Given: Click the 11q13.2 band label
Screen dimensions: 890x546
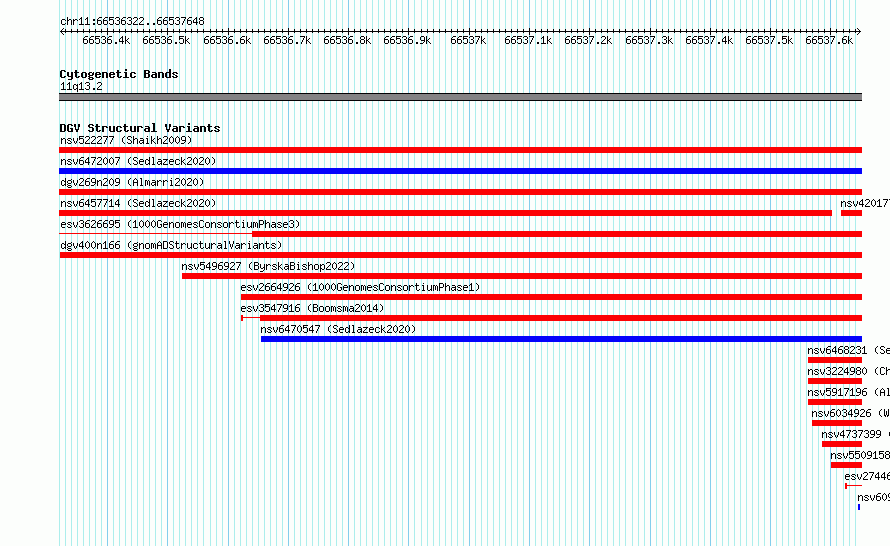Looking at the screenshot, I should (x=81, y=86).
